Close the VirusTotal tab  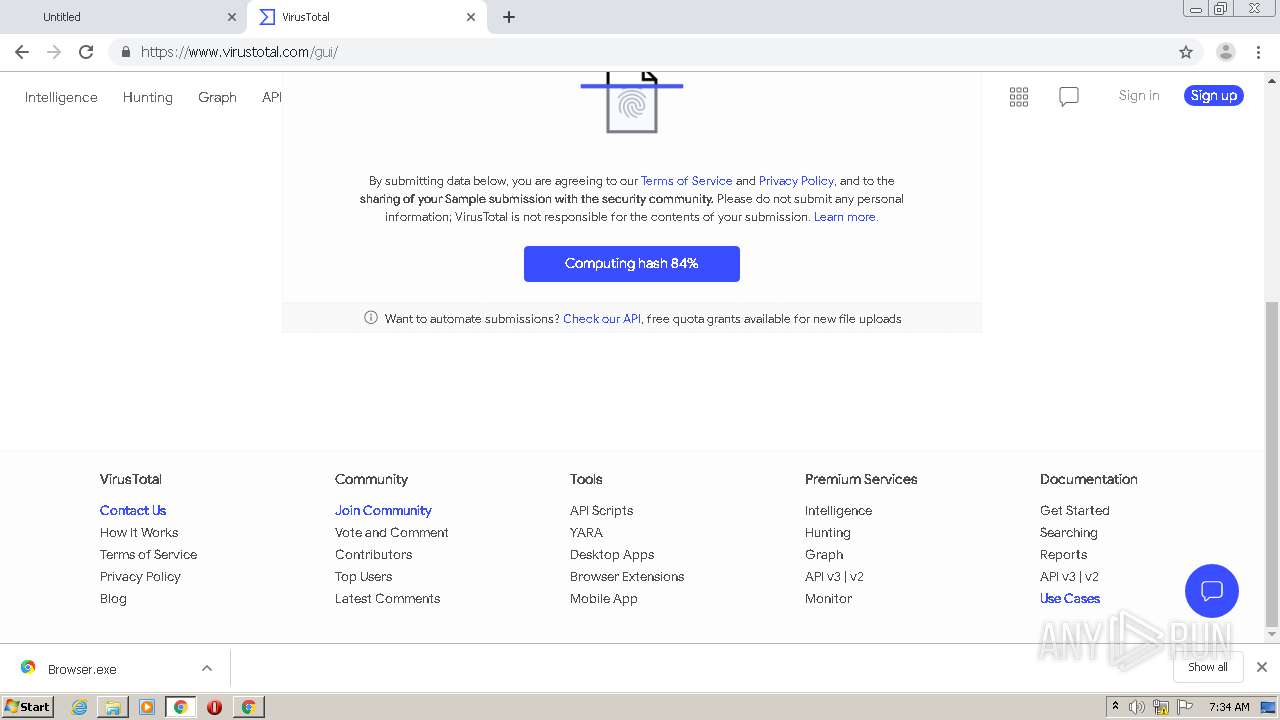tap(471, 17)
